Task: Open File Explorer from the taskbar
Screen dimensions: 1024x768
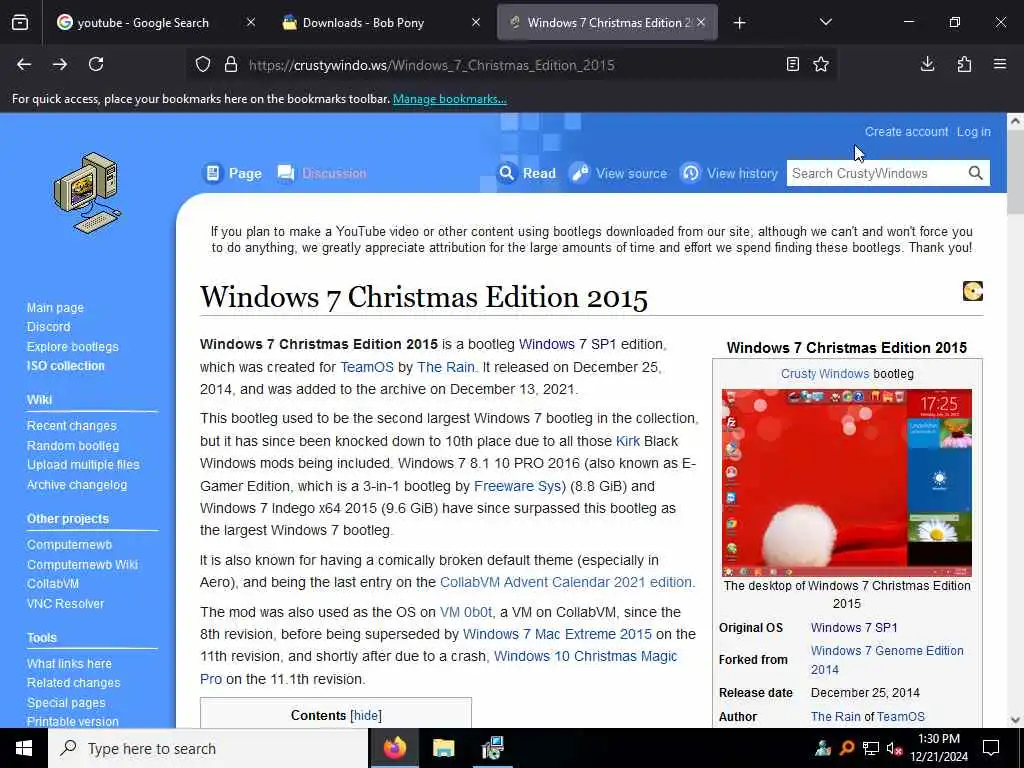Action: pos(443,748)
